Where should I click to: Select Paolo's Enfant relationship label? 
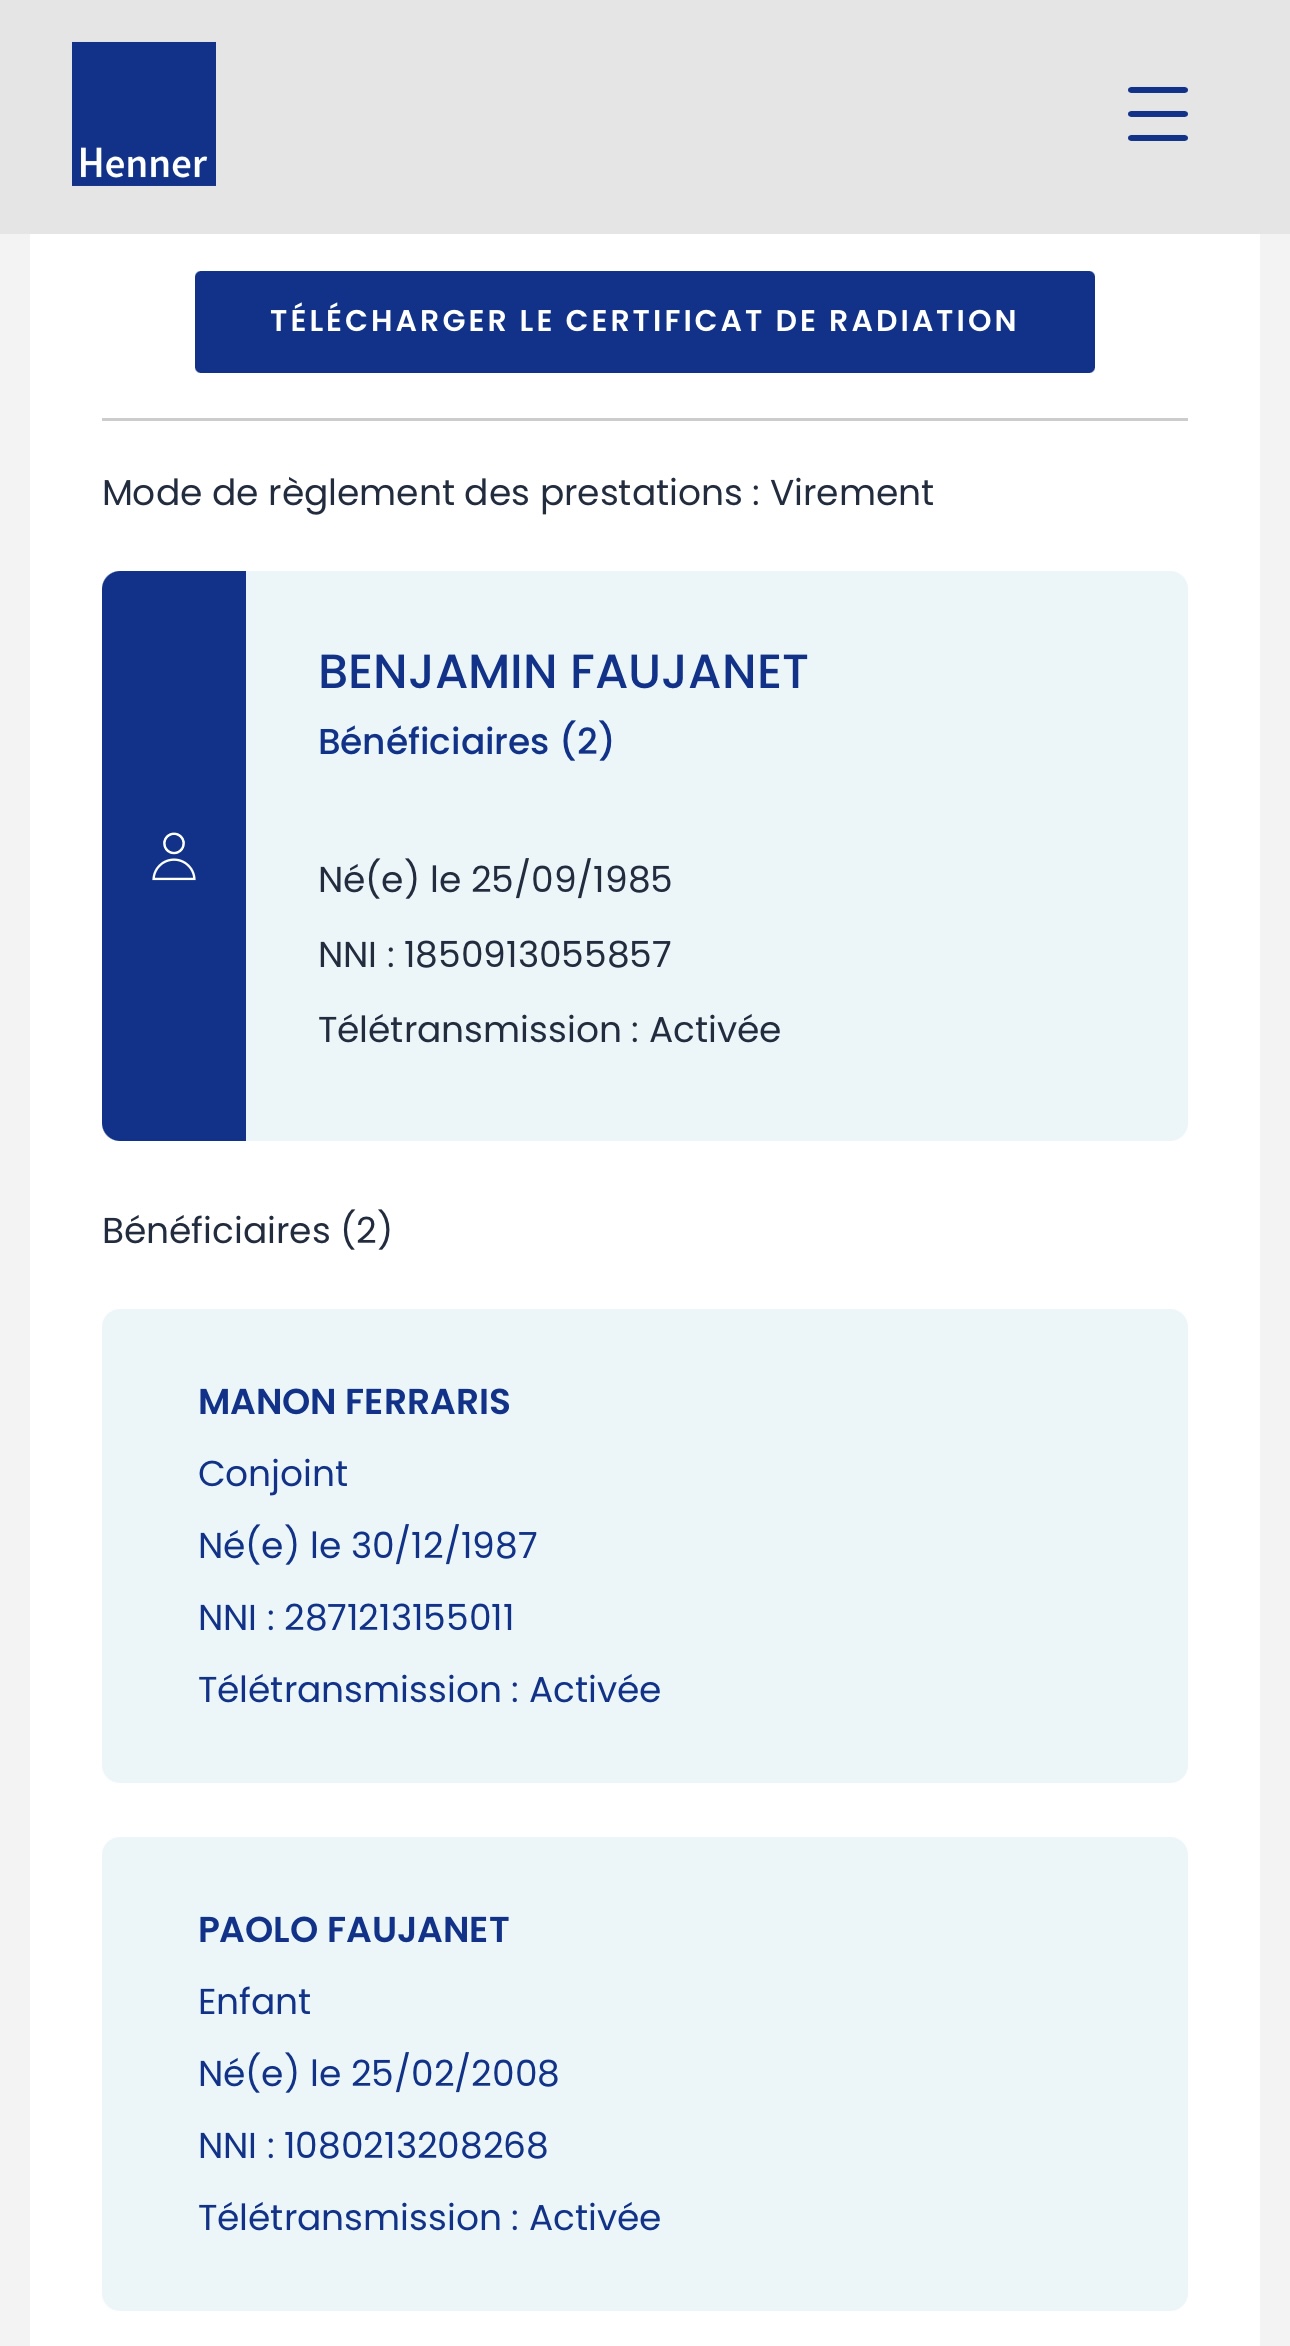[x=254, y=2002]
